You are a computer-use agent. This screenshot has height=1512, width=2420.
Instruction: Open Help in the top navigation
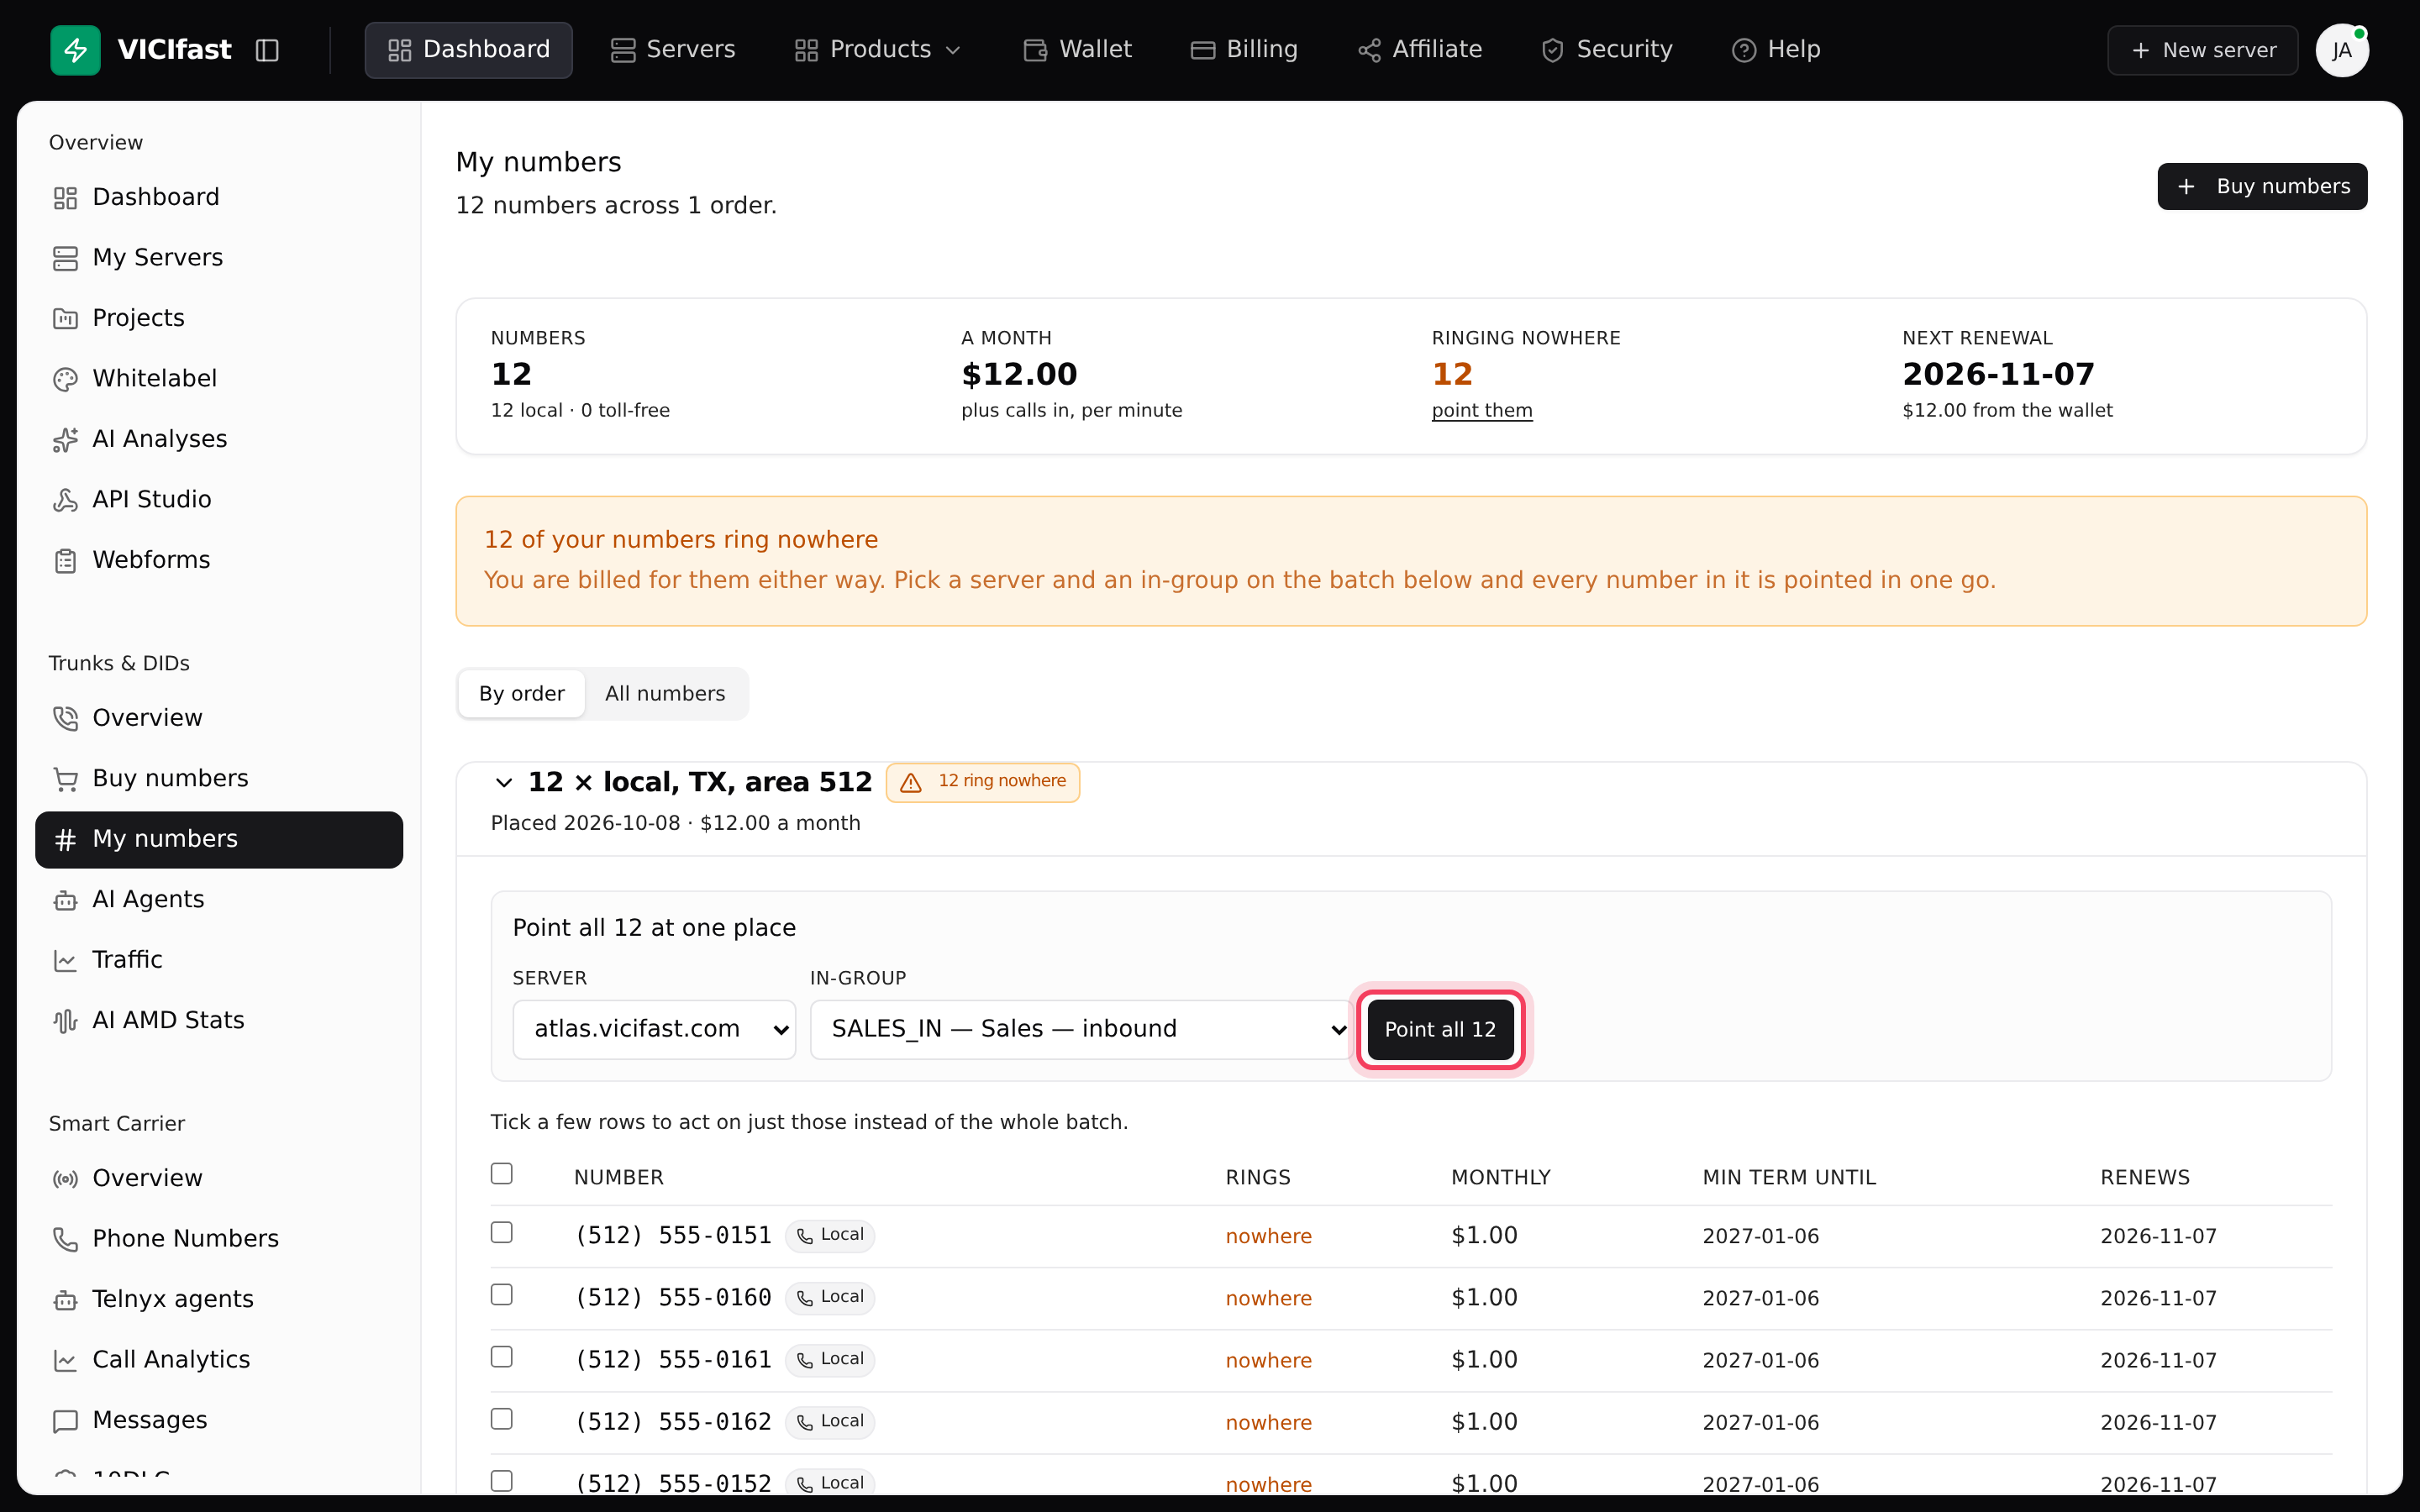(1775, 50)
